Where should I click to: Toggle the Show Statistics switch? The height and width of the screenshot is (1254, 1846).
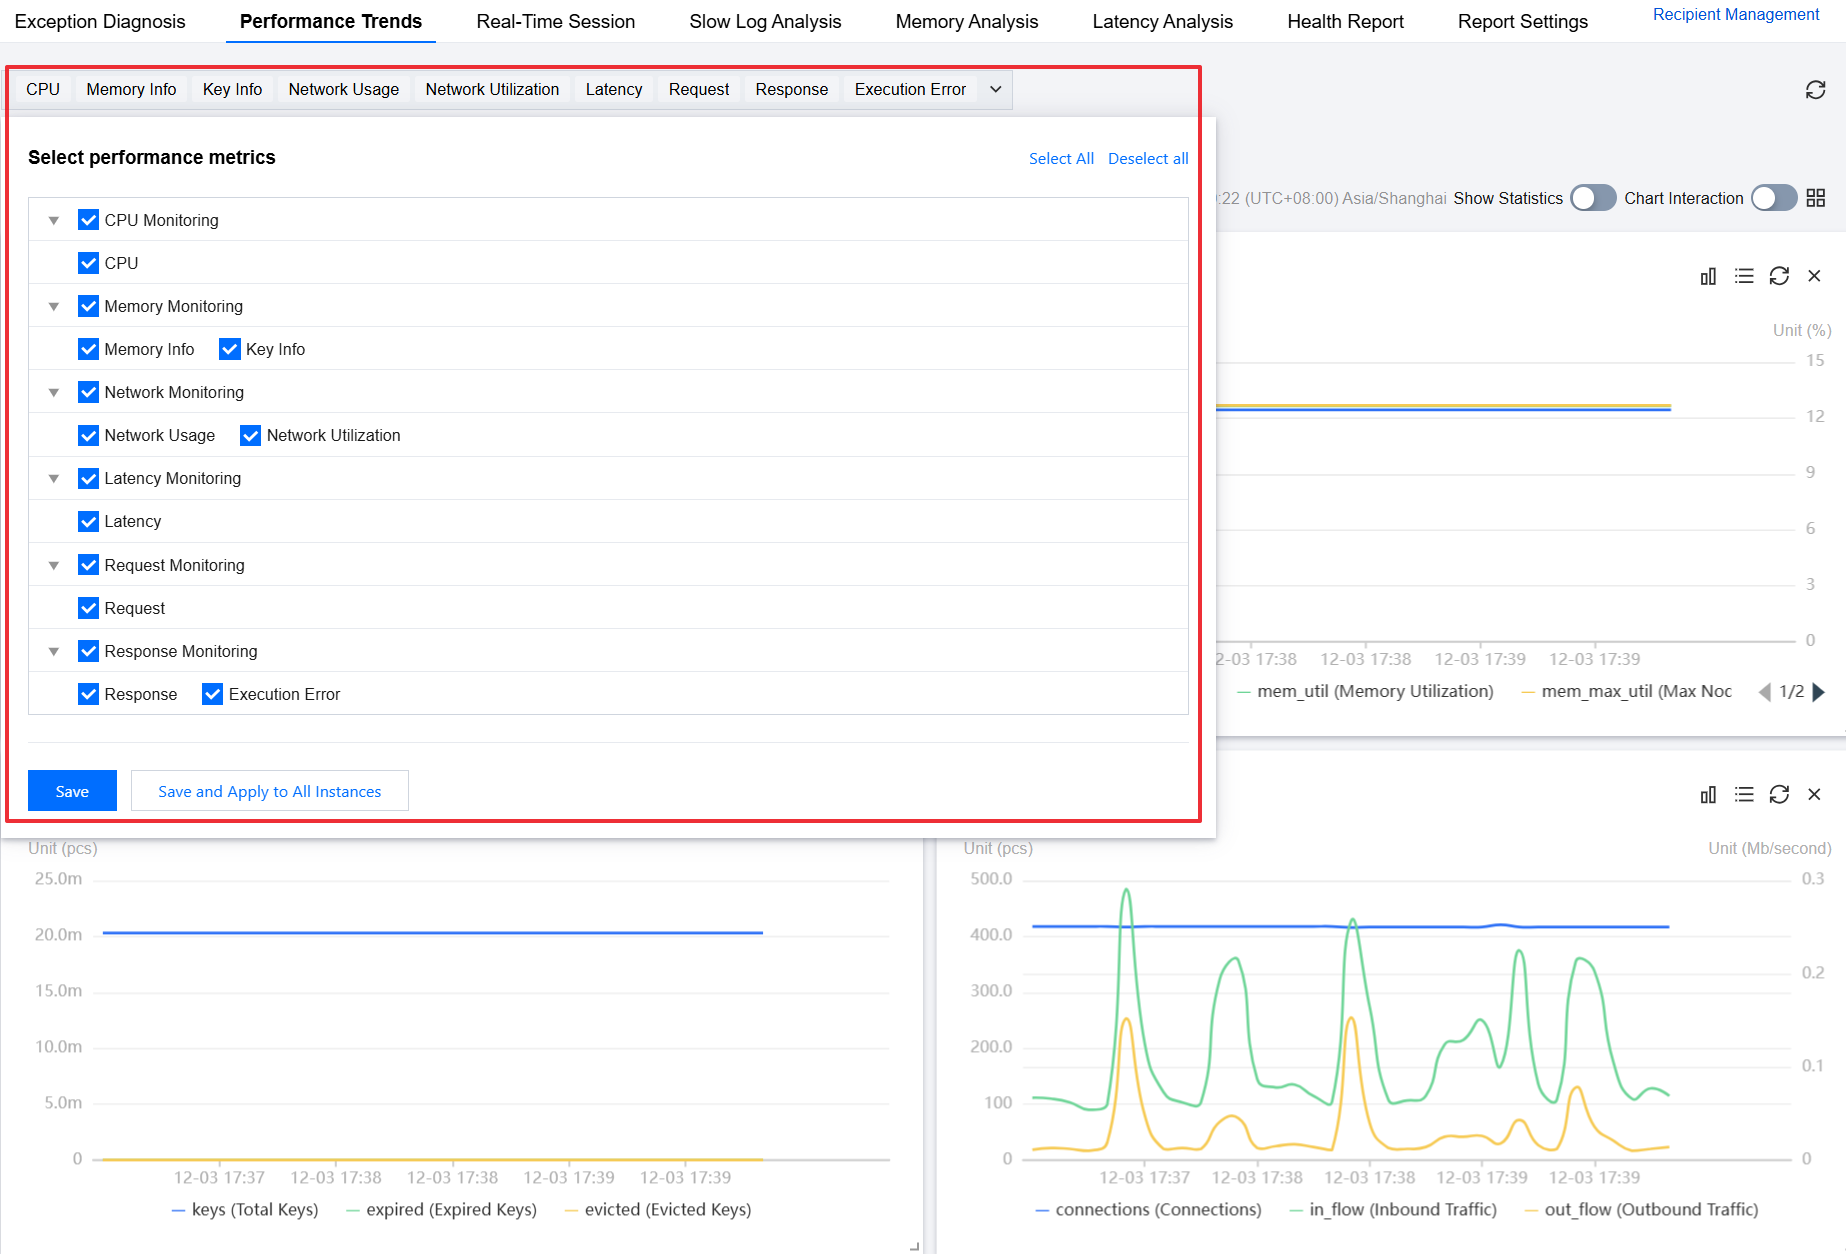click(1592, 198)
